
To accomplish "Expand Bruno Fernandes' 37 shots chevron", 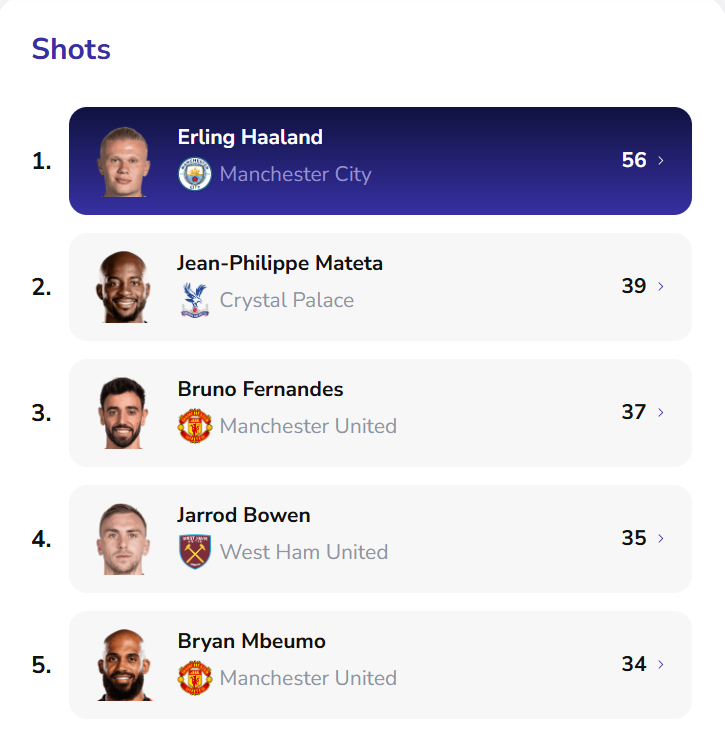I will pyautogui.click(x=661, y=413).
